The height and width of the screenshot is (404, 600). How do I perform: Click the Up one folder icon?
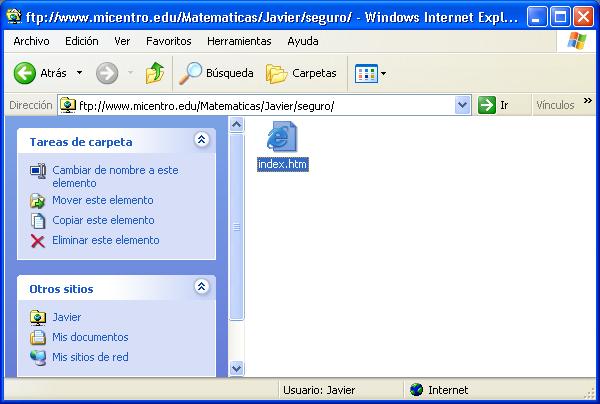point(154,73)
